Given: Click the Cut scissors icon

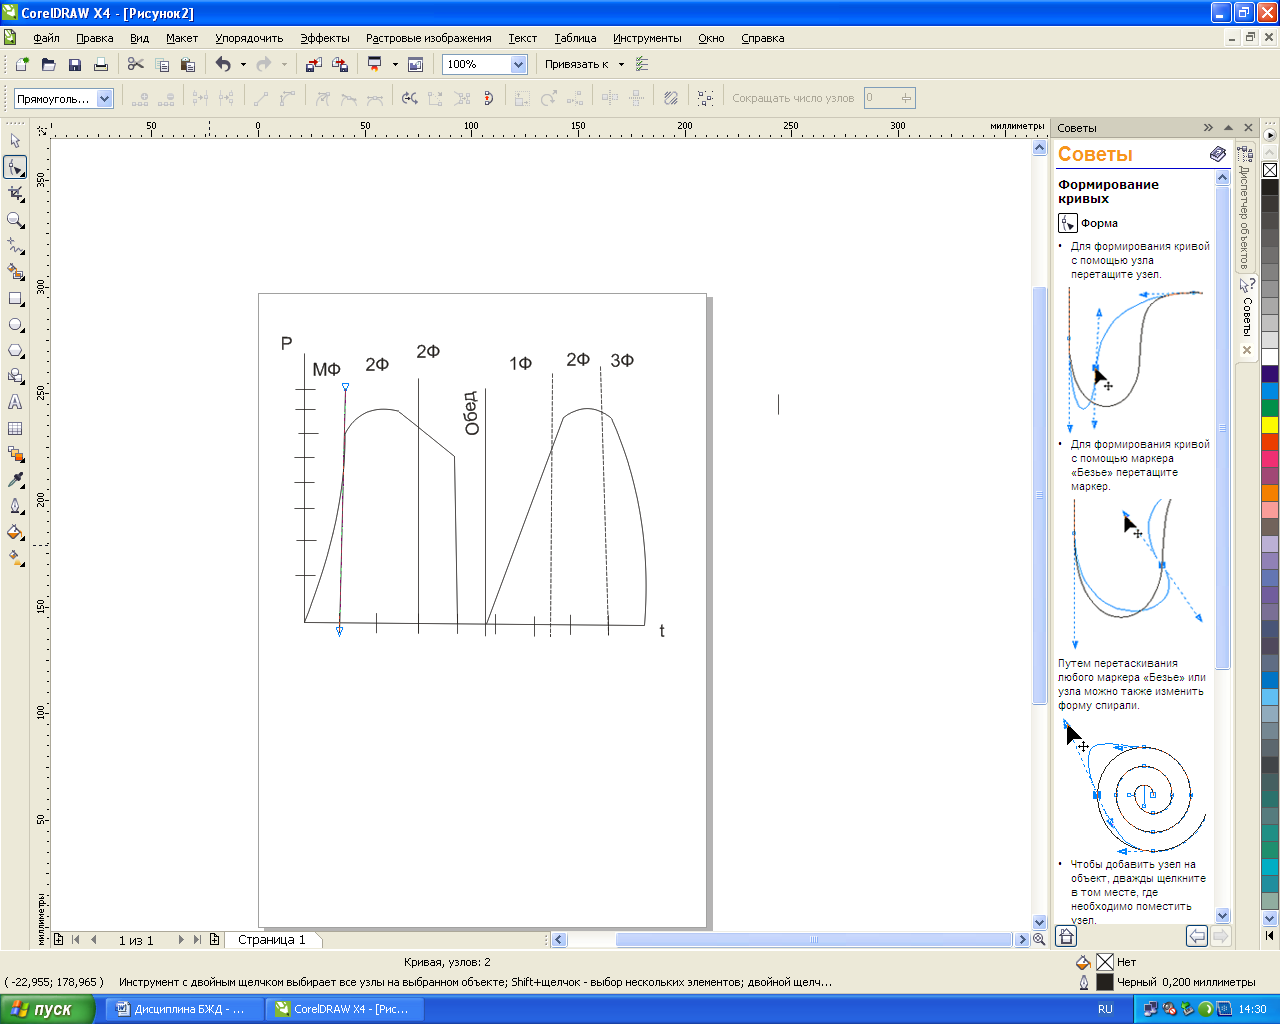Looking at the screenshot, I should pos(135,65).
